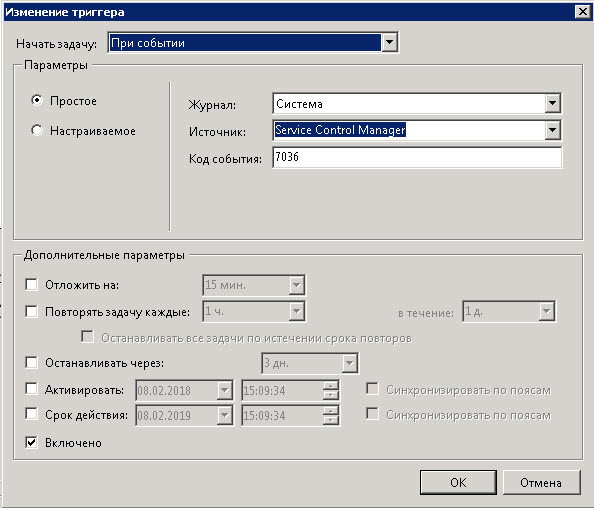Close the Изменение триггера dialog
The height and width of the screenshot is (508, 594).
pyautogui.click(x=582, y=12)
